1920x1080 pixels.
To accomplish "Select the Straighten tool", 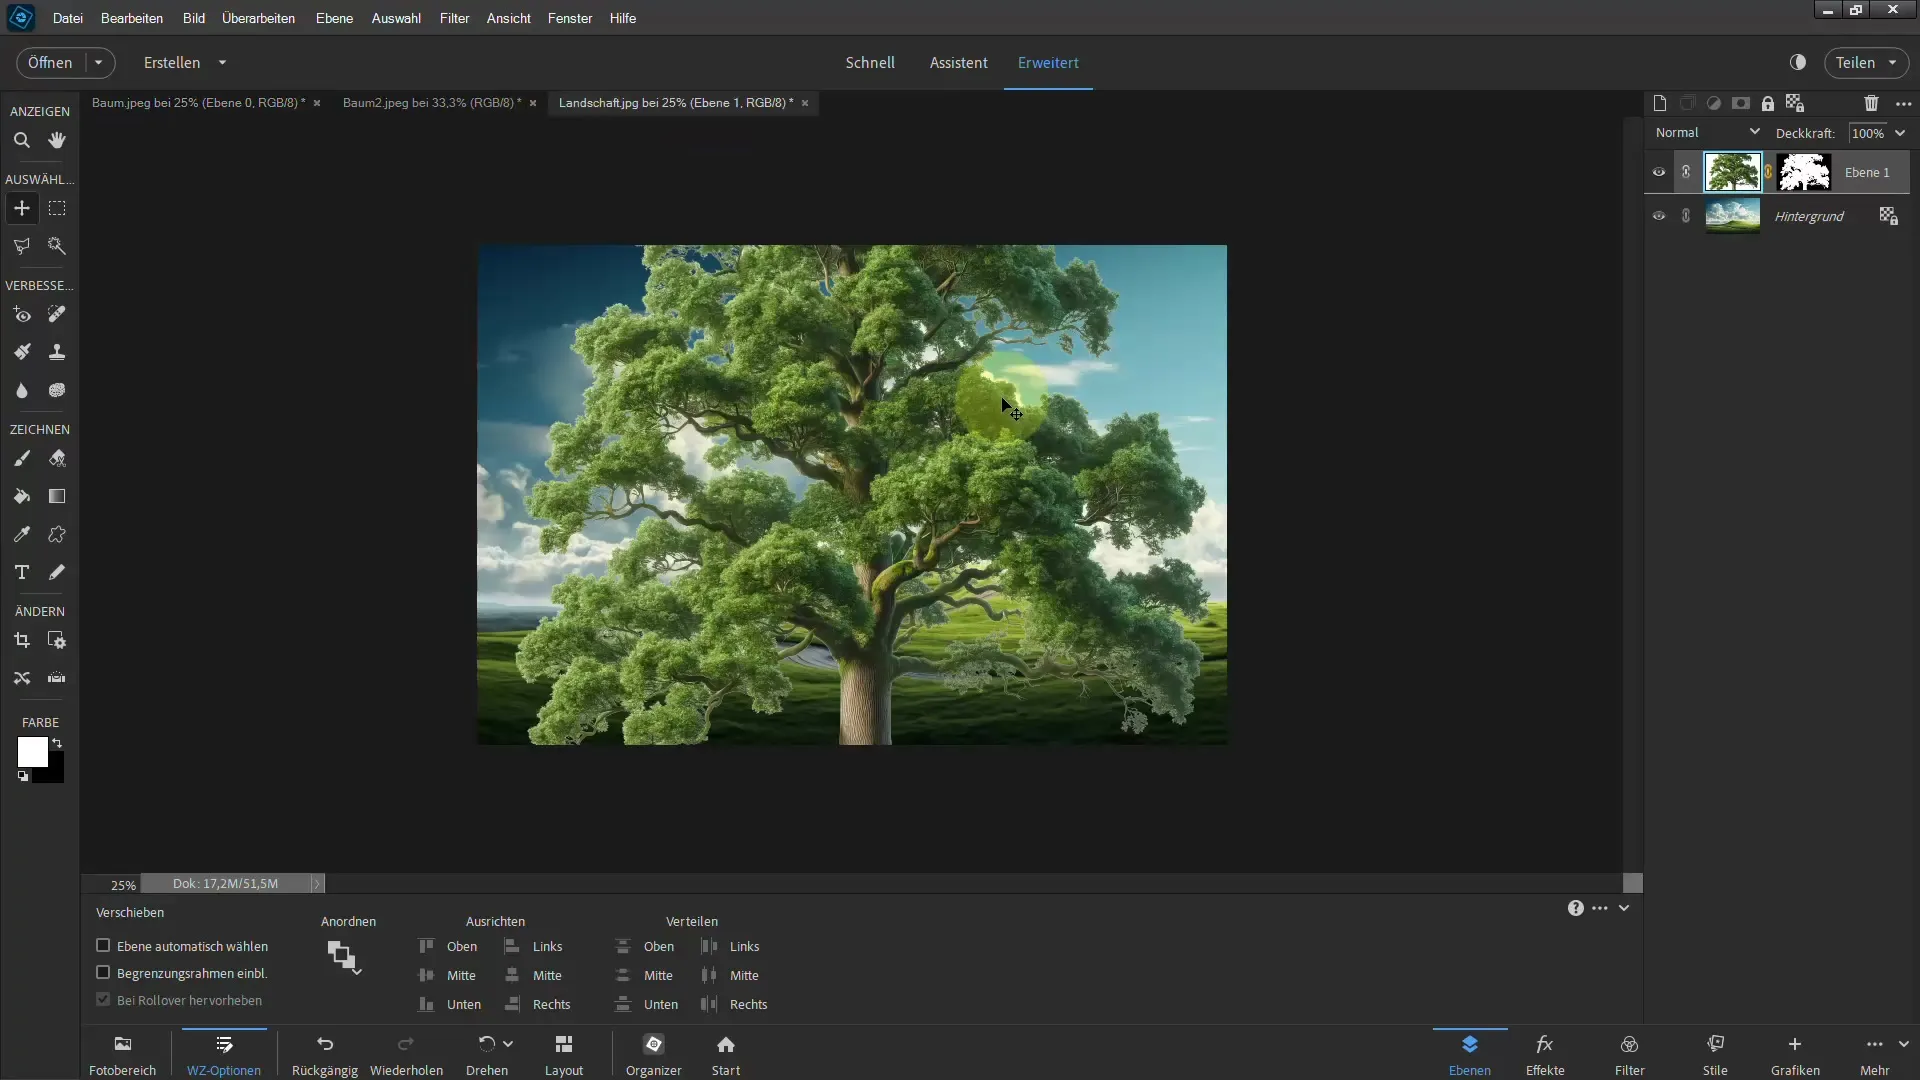I will pyautogui.click(x=57, y=678).
